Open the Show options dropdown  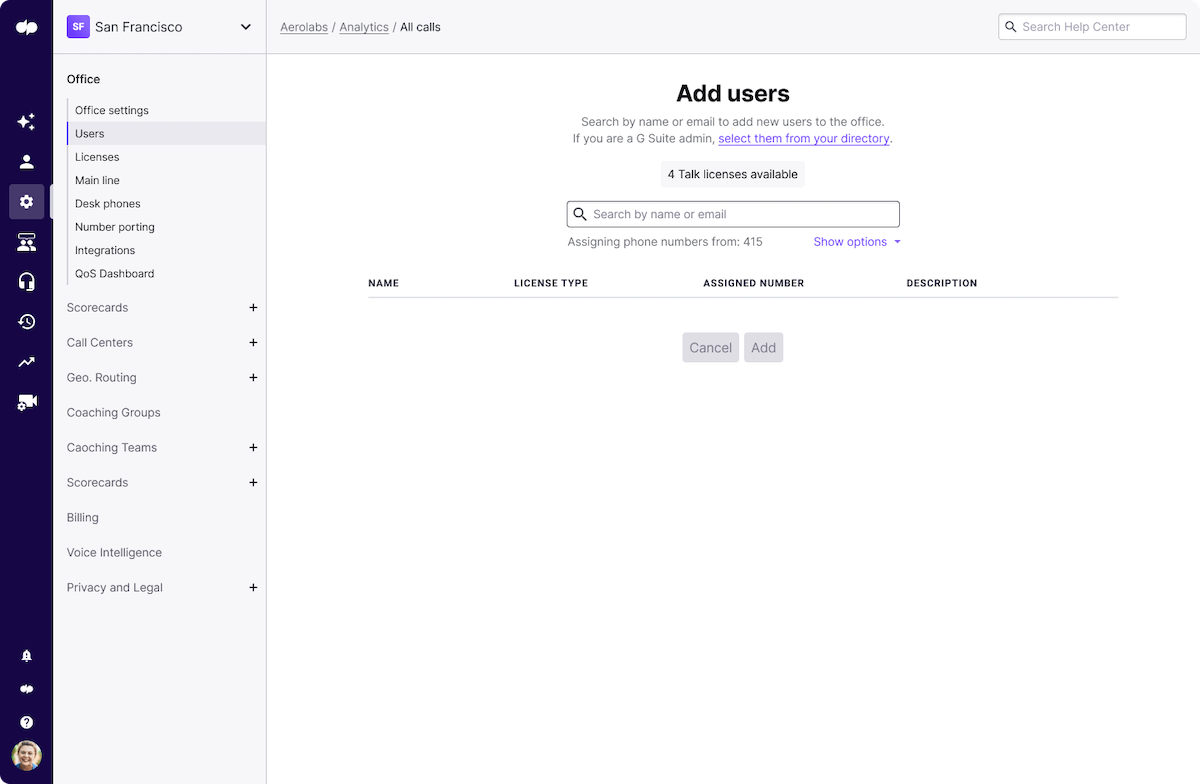[x=856, y=241]
